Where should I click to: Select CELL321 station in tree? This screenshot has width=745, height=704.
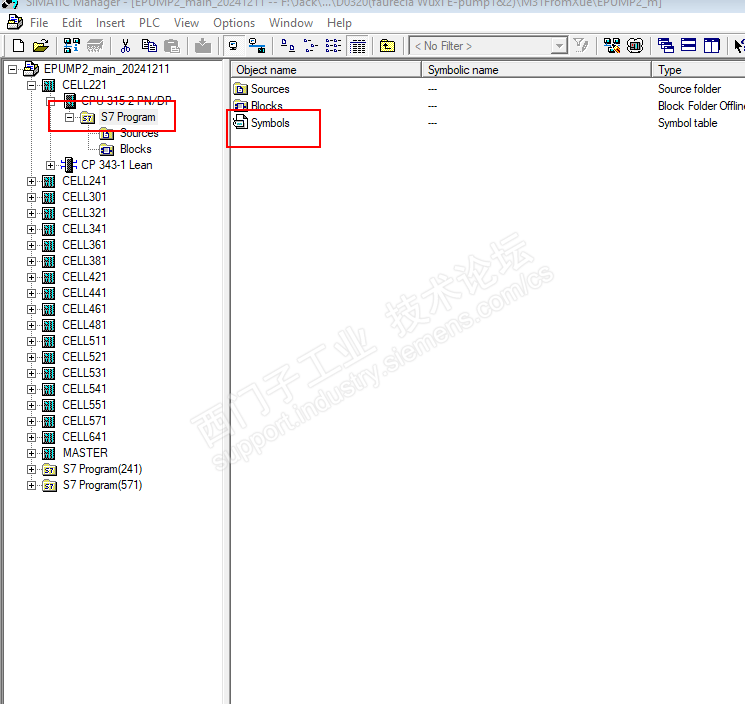click(x=84, y=213)
